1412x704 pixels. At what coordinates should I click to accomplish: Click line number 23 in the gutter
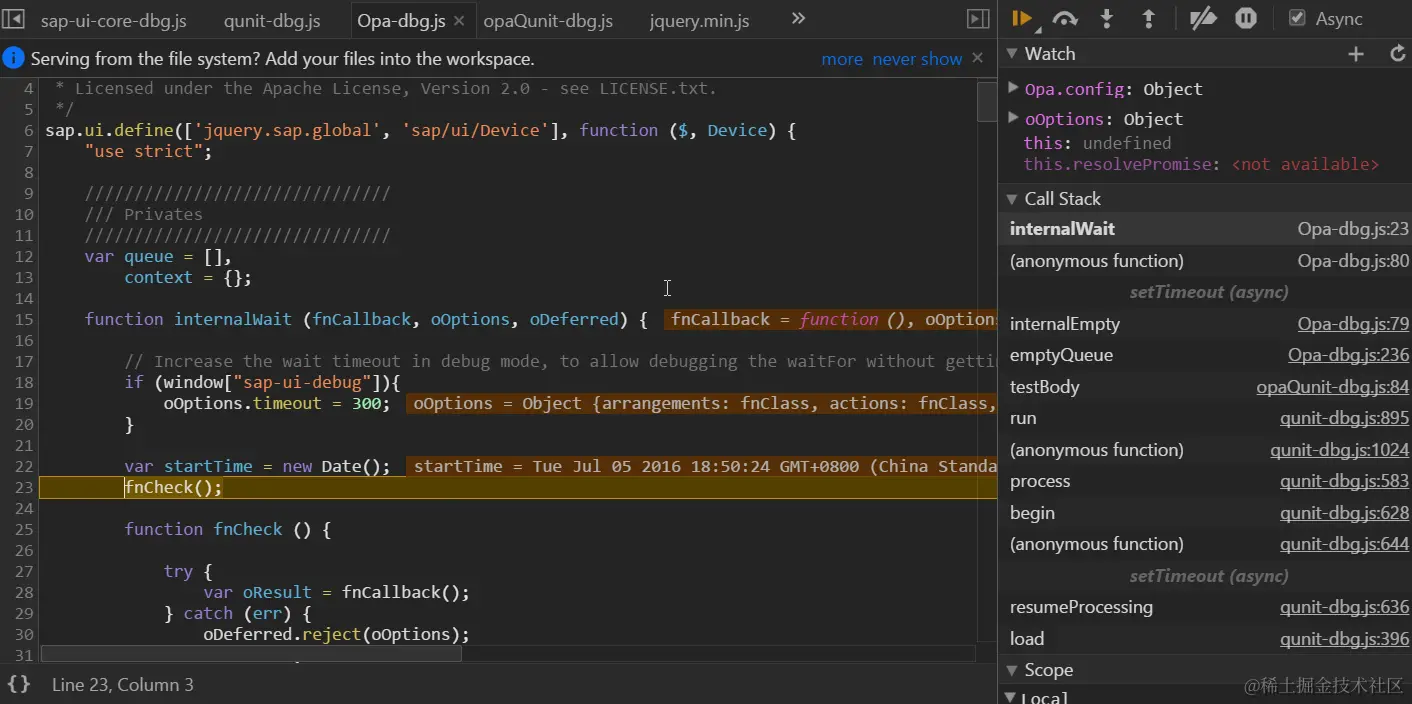(24, 487)
